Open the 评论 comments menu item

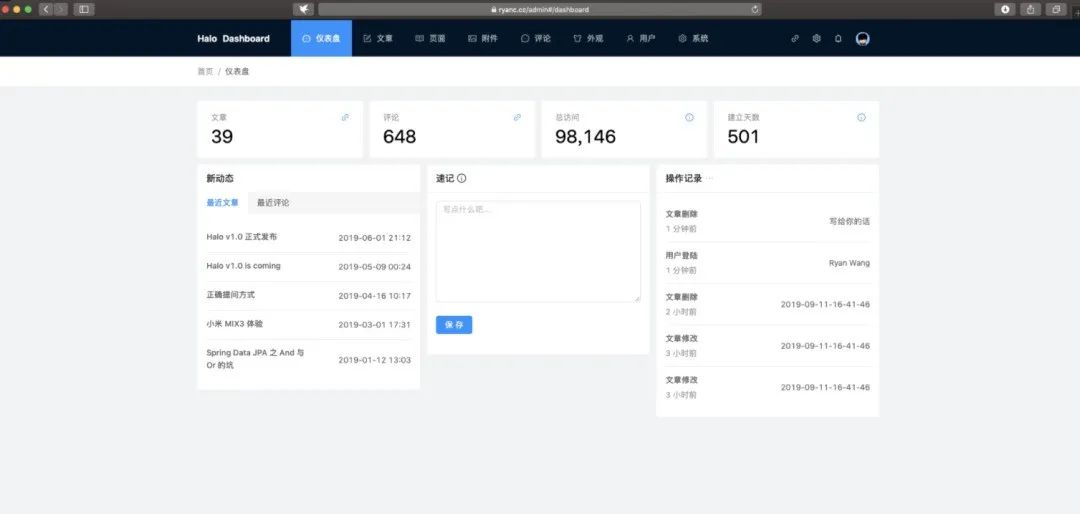click(x=535, y=39)
